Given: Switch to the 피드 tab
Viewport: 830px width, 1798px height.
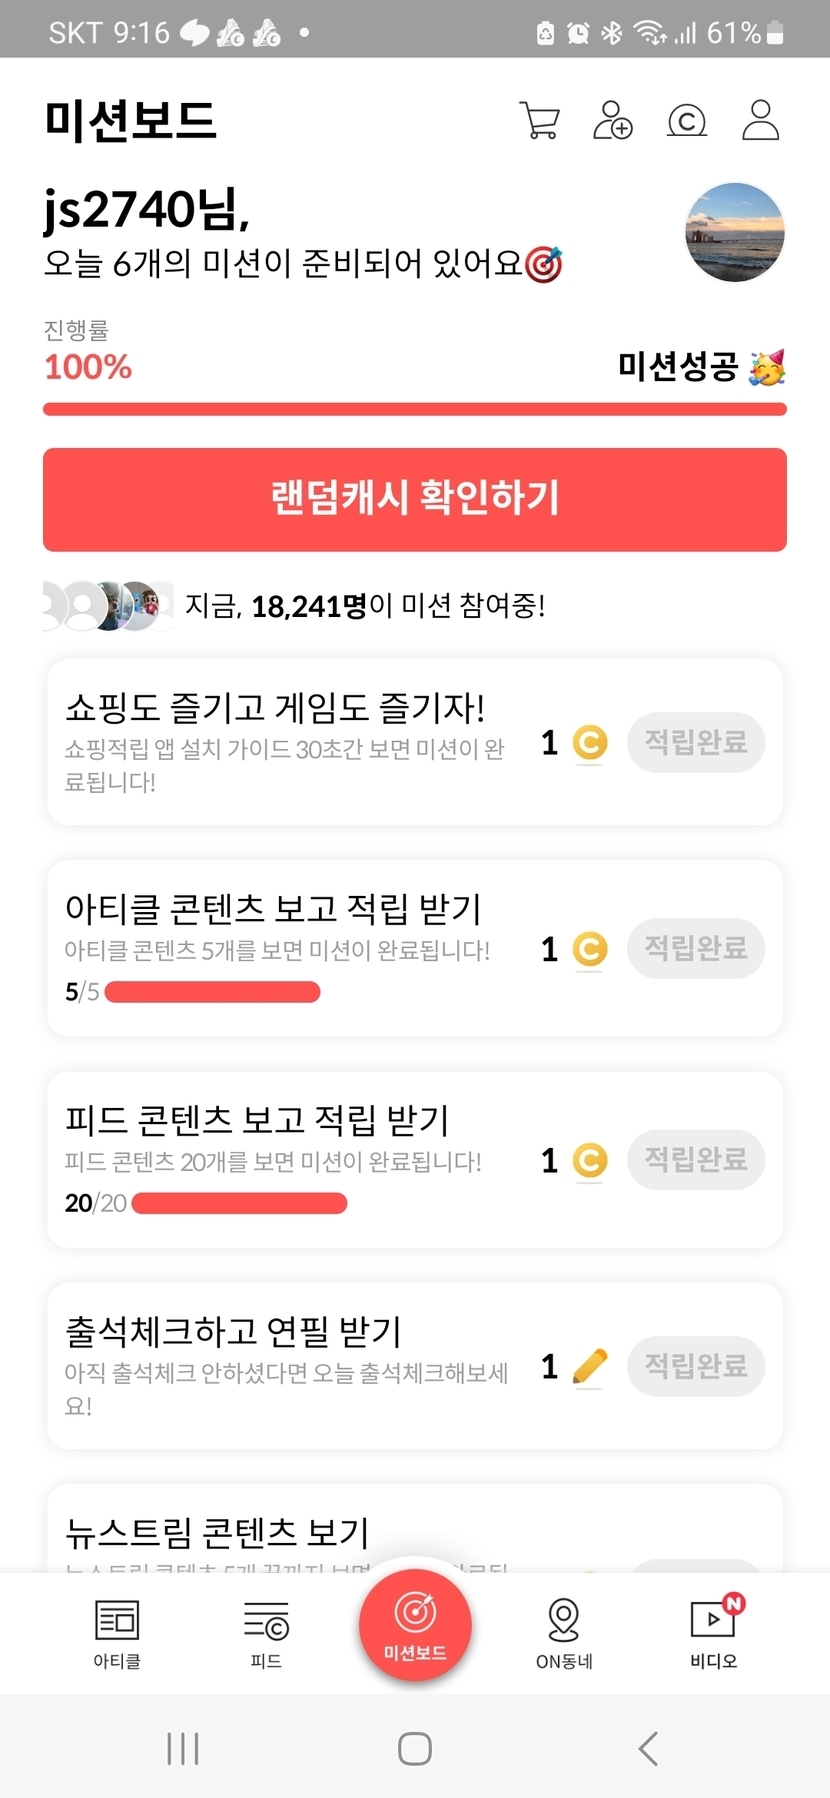Looking at the screenshot, I should [266, 1633].
